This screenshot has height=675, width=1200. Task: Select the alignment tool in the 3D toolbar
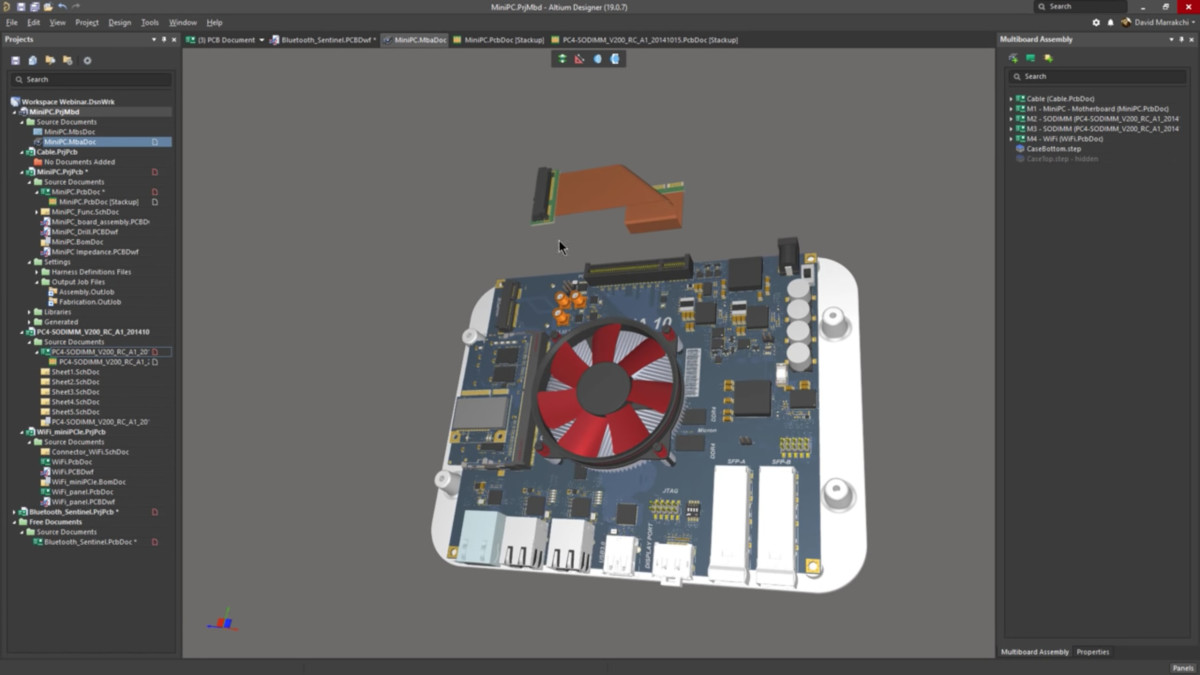coord(563,58)
